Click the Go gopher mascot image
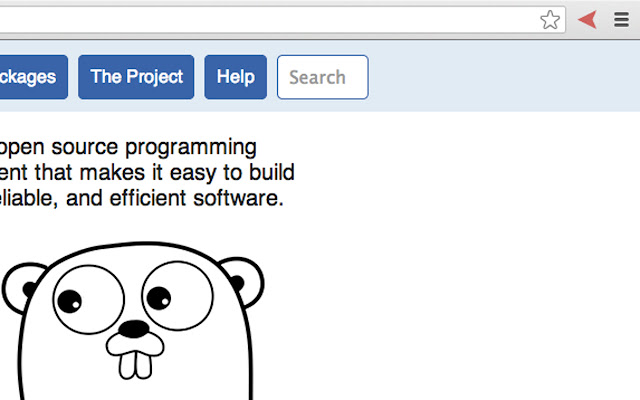This screenshot has height=400, width=640. [x=133, y=320]
